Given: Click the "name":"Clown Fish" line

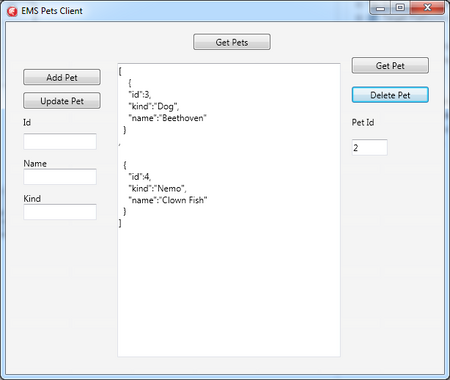Looking at the screenshot, I should click(168, 200).
